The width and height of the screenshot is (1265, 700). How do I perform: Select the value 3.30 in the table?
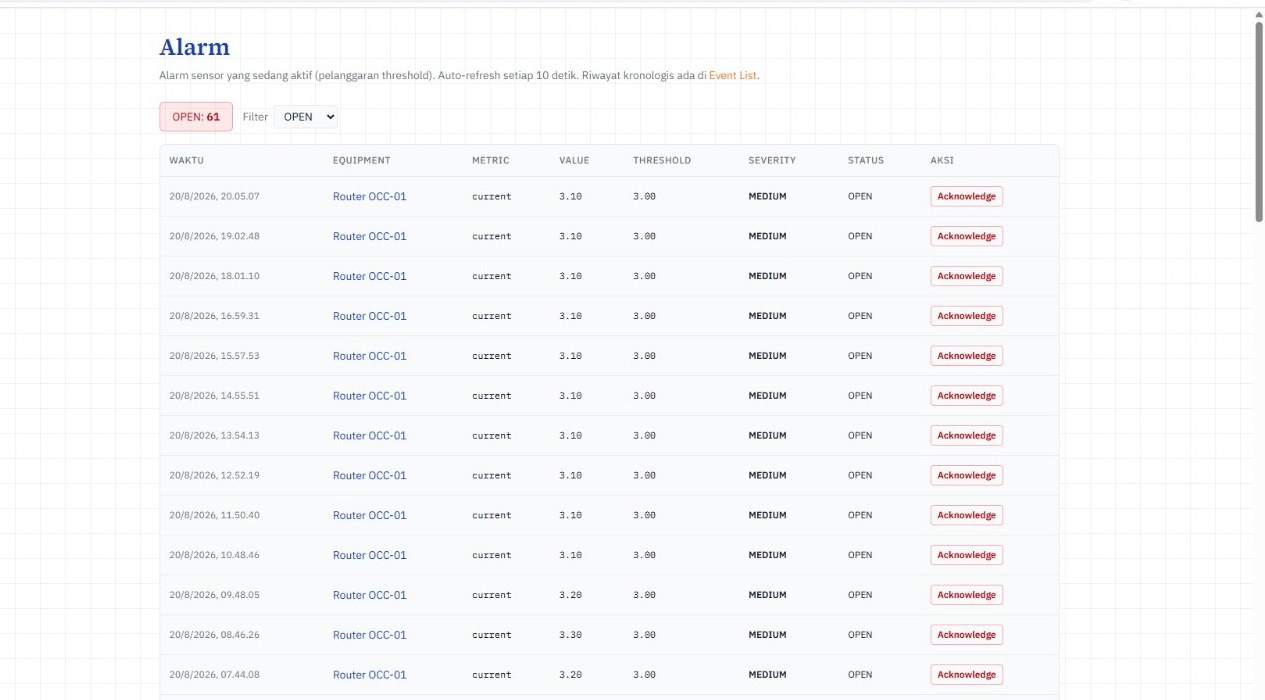pos(570,635)
